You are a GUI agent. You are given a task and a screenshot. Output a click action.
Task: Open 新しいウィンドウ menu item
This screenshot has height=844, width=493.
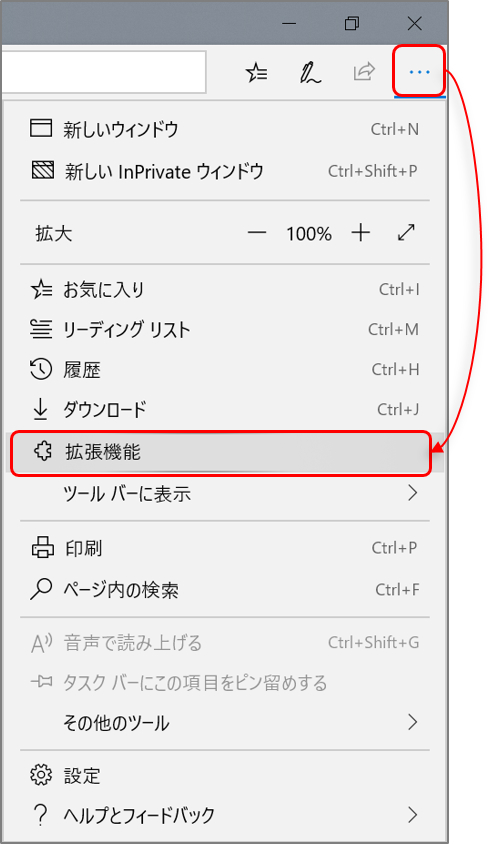(224, 129)
